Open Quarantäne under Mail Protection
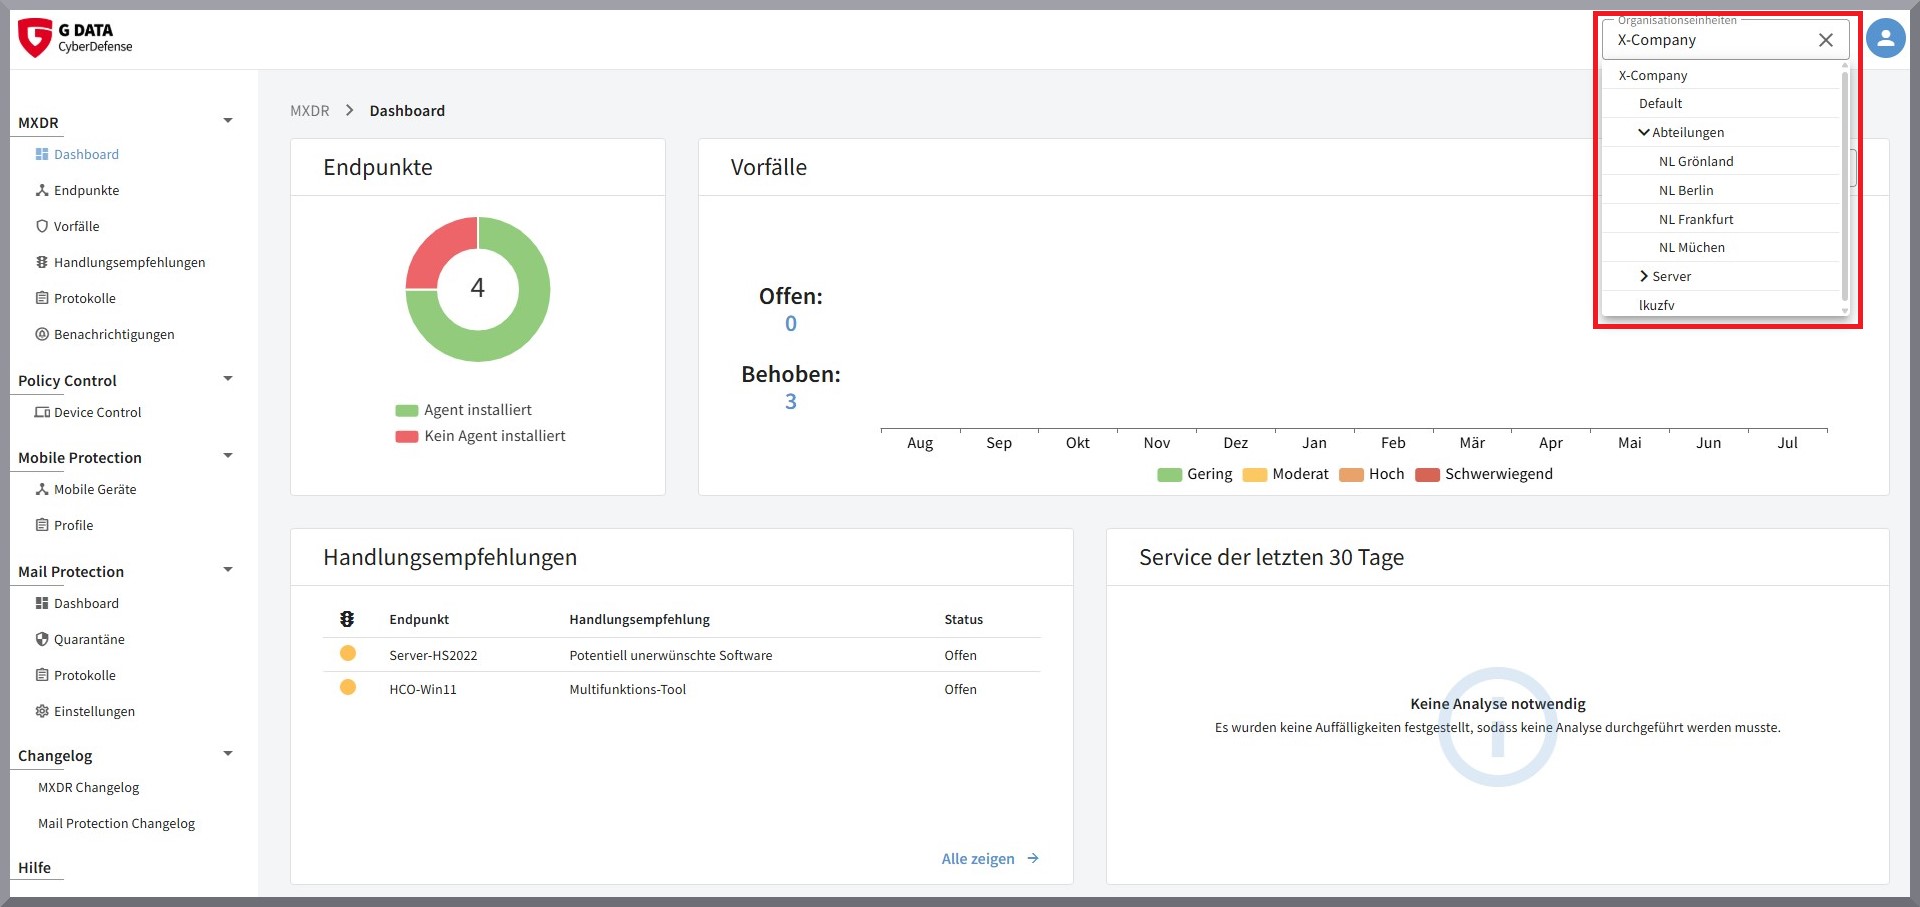Viewport: 1920px width, 907px height. [x=80, y=639]
